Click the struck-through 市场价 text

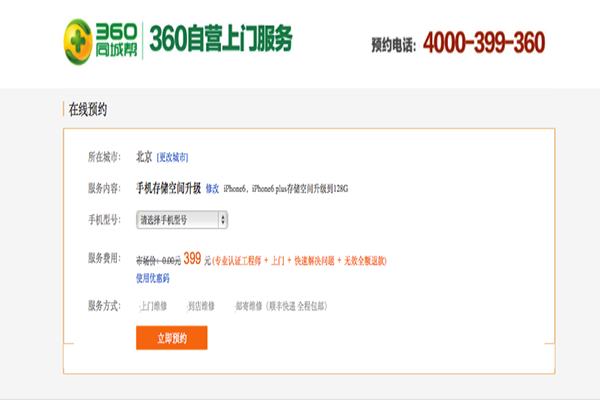pos(158,261)
